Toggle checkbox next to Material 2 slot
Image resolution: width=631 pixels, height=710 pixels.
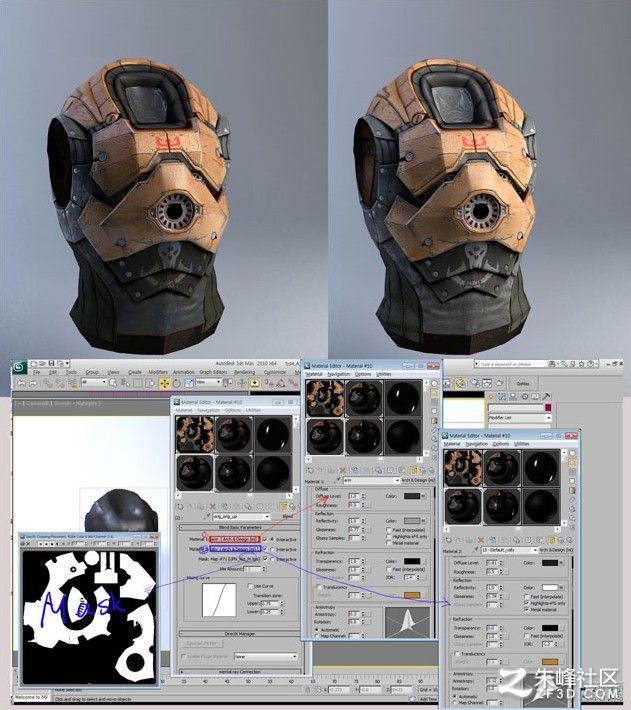coord(265,549)
